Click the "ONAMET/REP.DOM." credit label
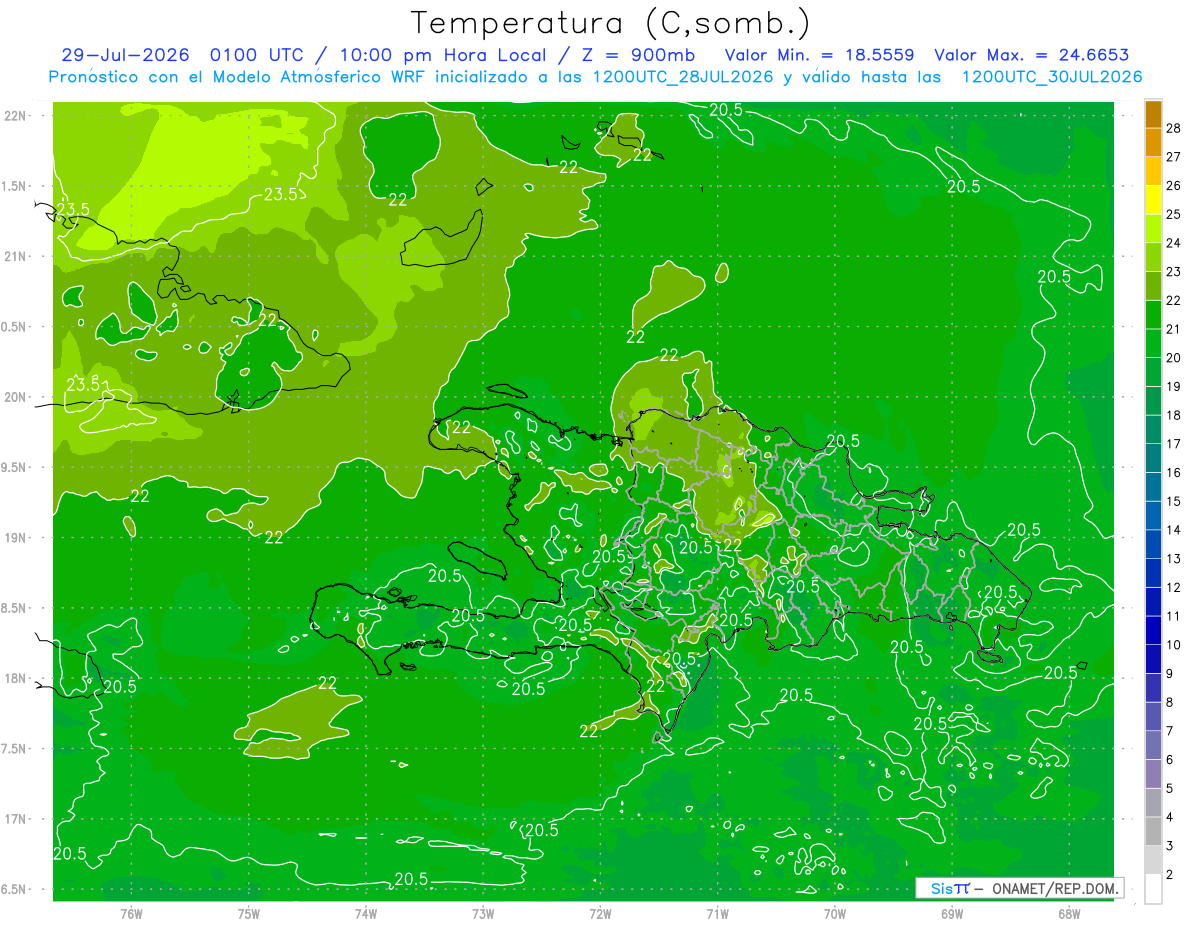The height and width of the screenshot is (927, 1200). 1056,888
